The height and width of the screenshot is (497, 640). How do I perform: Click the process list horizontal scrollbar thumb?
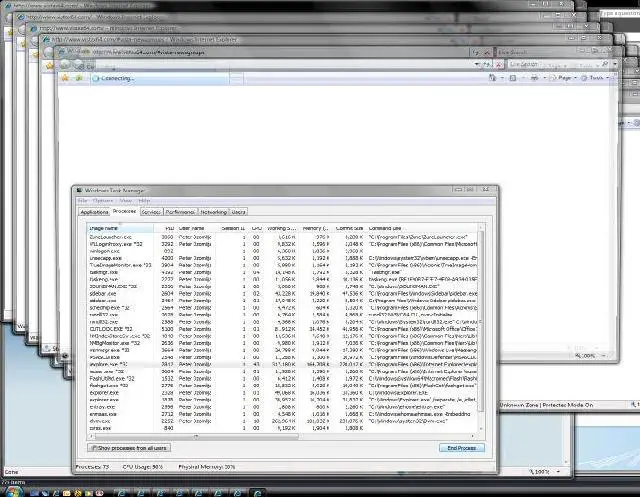(x=196, y=436)
